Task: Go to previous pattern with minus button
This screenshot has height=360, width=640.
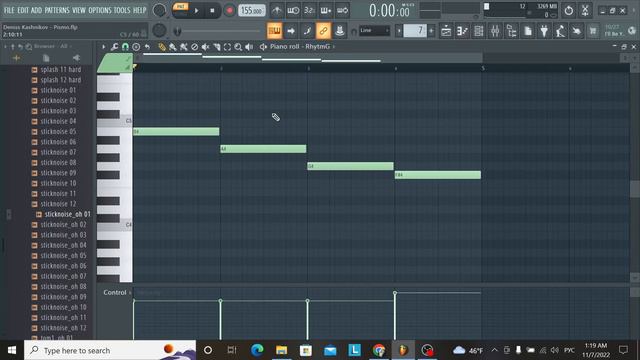Action: (399, 31)
